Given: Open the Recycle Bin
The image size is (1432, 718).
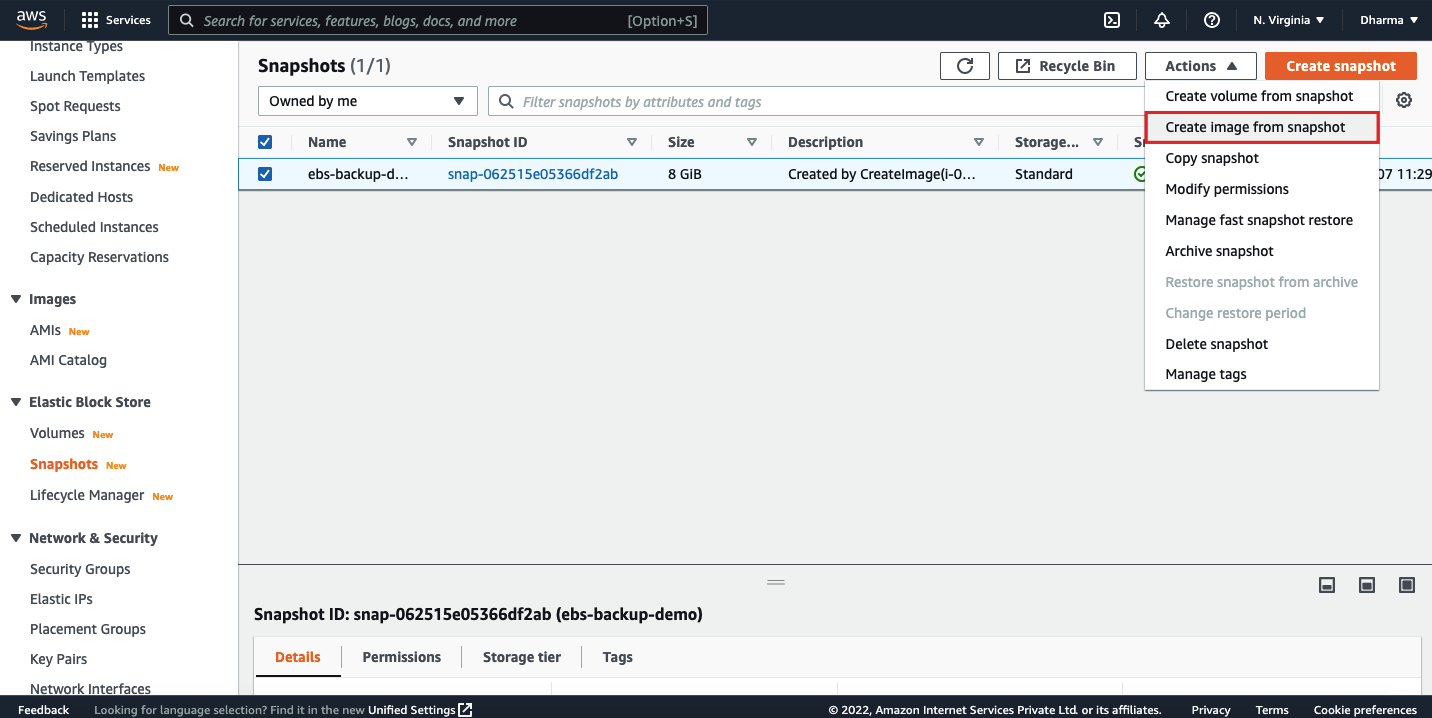Looking at the screenshot, I should coord(1067,66).
